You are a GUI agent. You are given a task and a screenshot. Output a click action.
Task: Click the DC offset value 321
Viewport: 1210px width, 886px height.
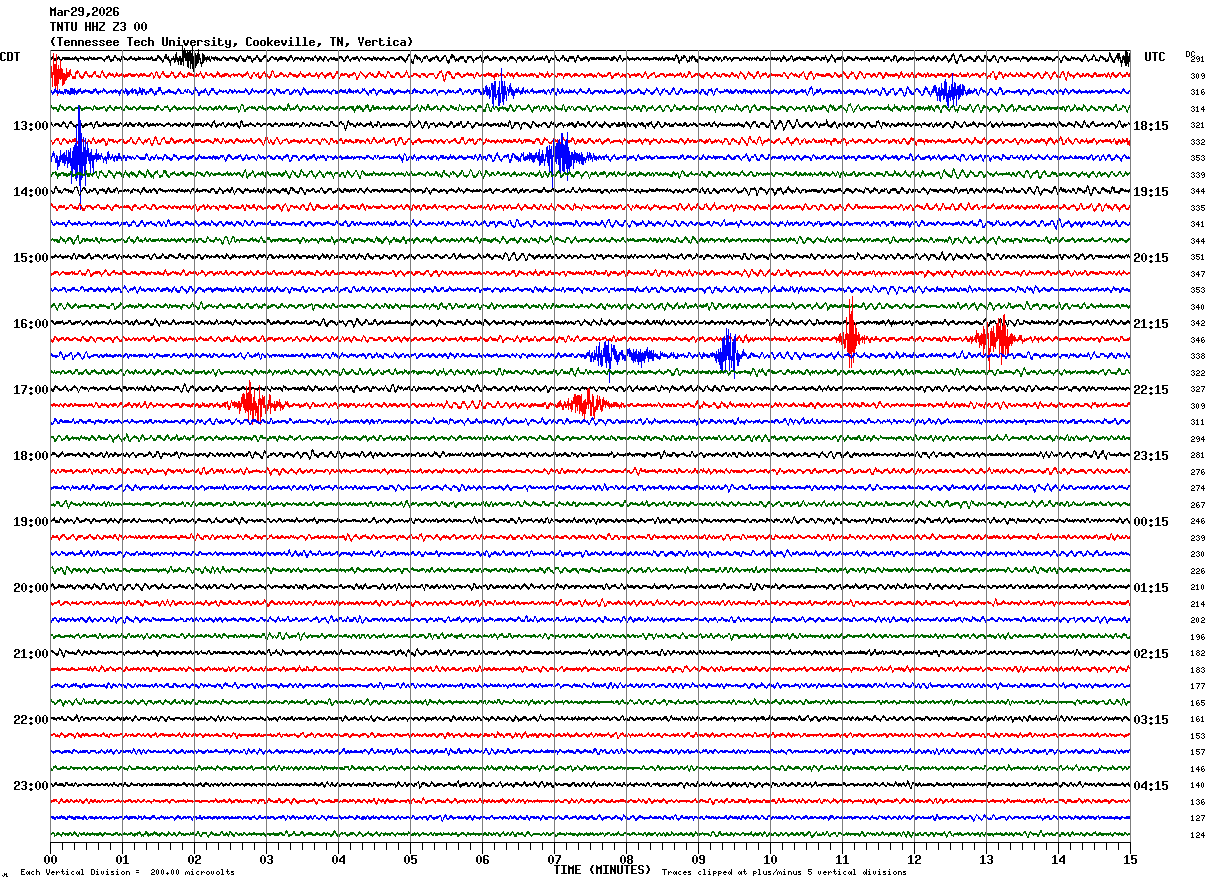[x=1197, y=125]
